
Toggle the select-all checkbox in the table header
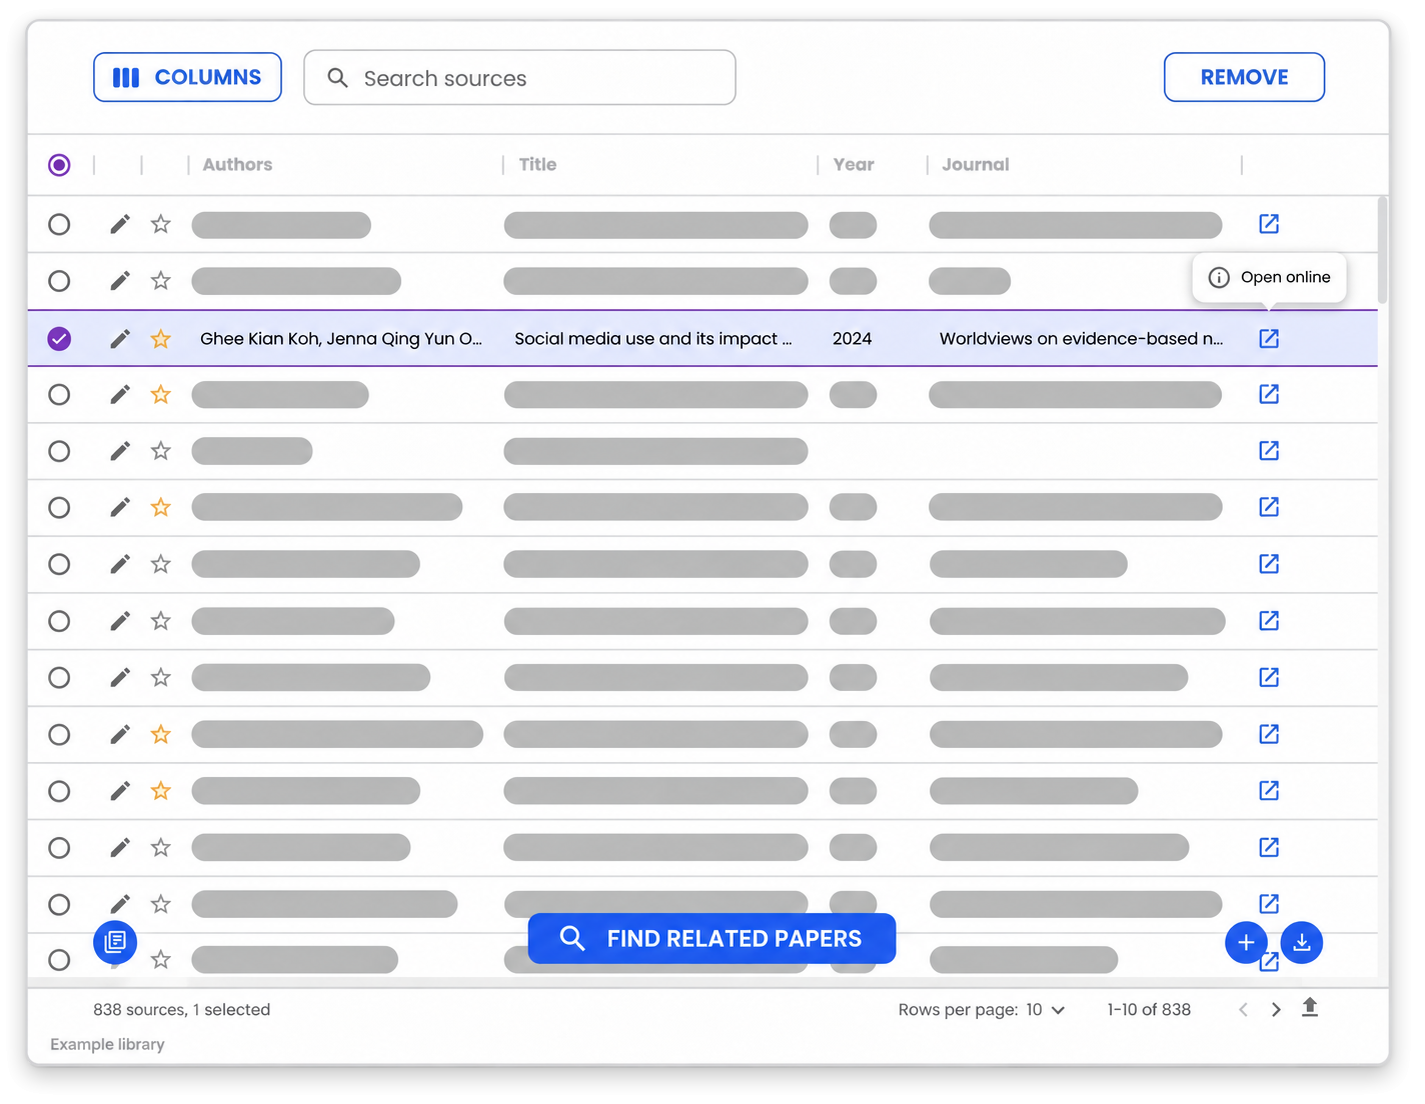point(60,164)
